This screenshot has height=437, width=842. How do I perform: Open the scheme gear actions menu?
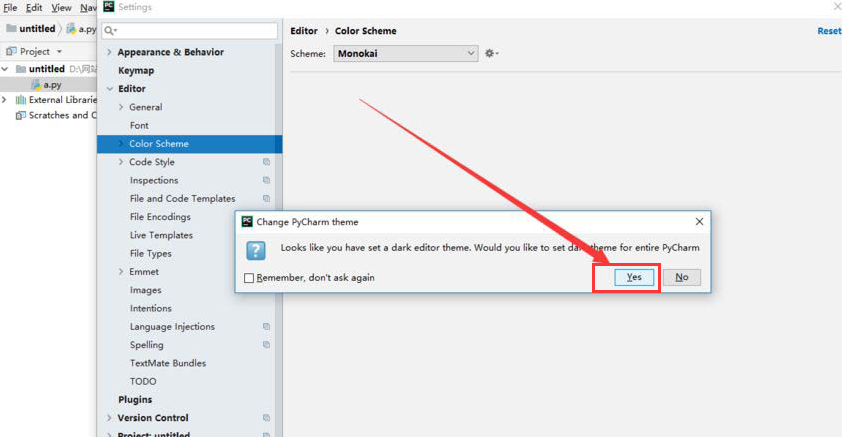pos(491,53)
